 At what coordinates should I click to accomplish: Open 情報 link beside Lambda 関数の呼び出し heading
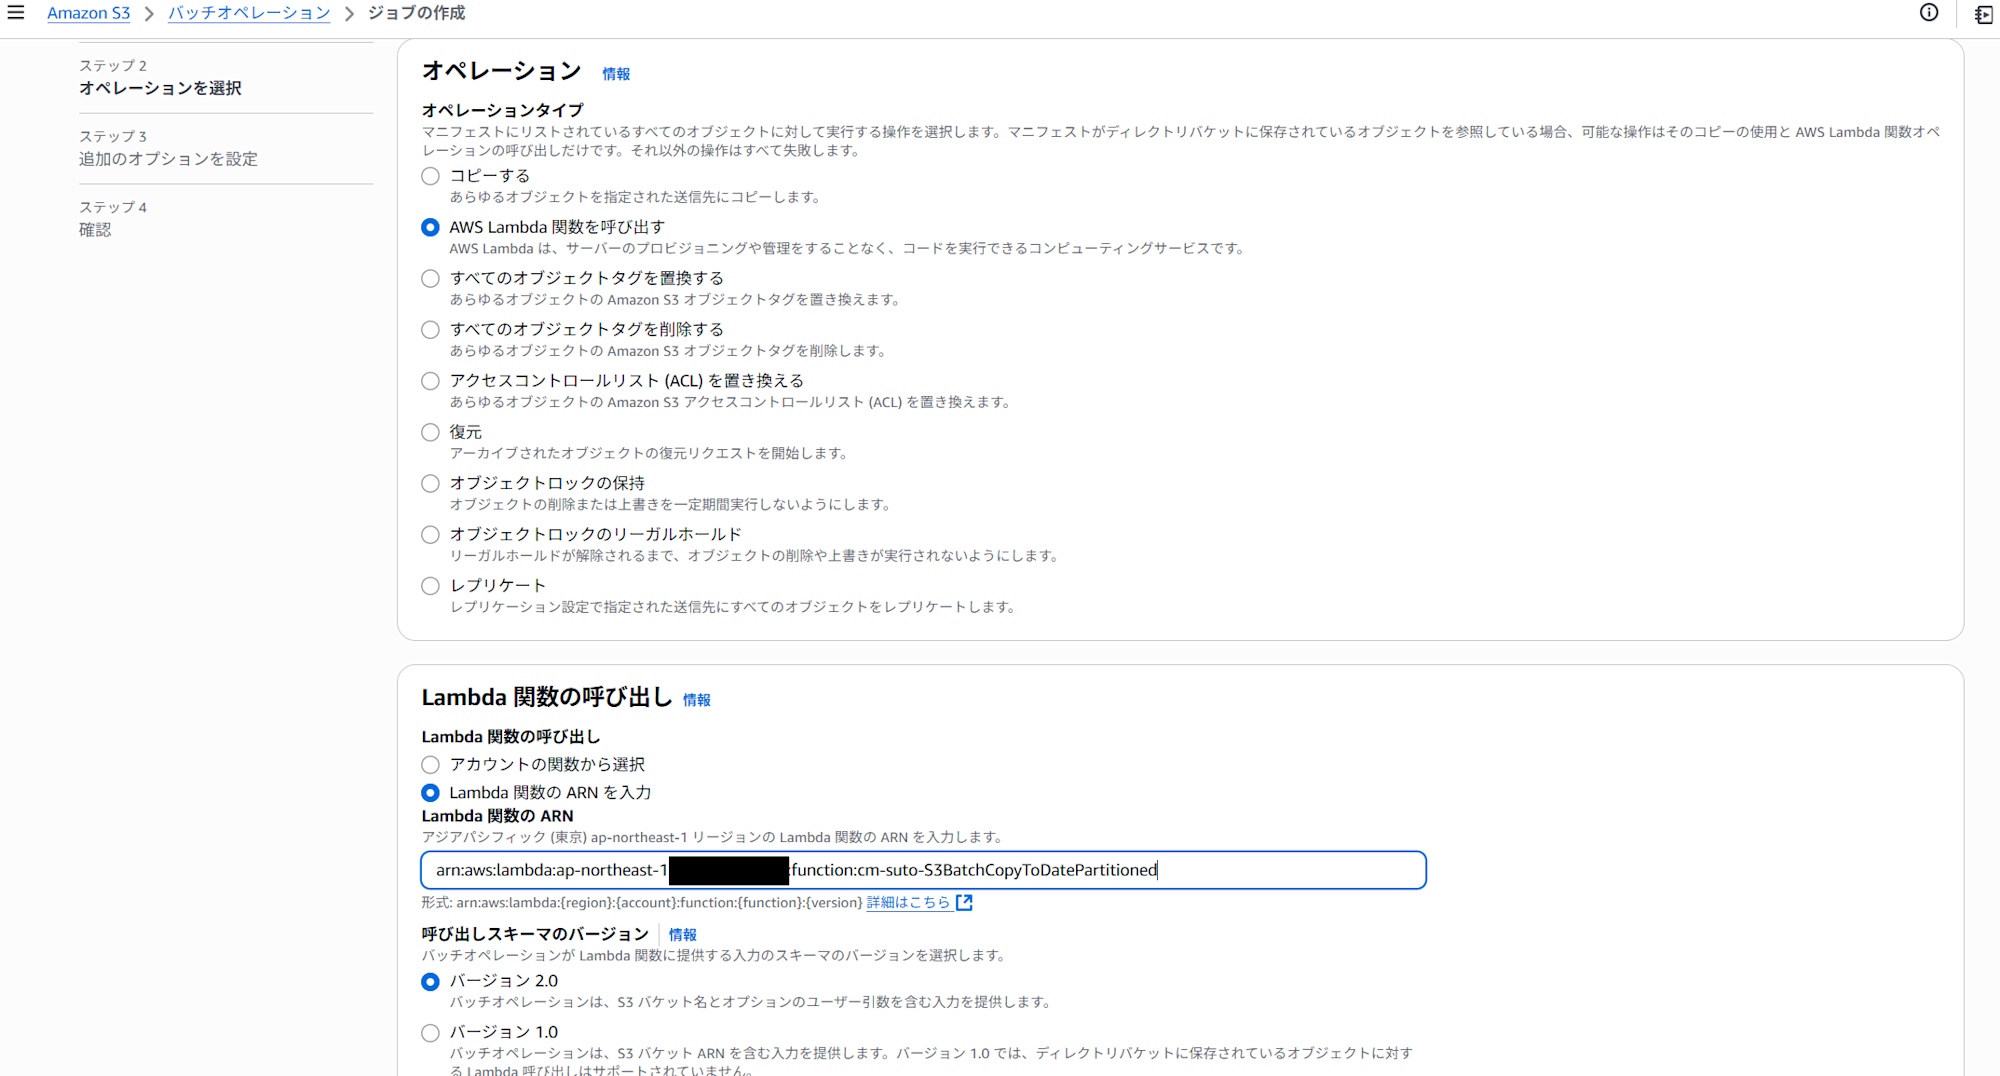(696, 700)
